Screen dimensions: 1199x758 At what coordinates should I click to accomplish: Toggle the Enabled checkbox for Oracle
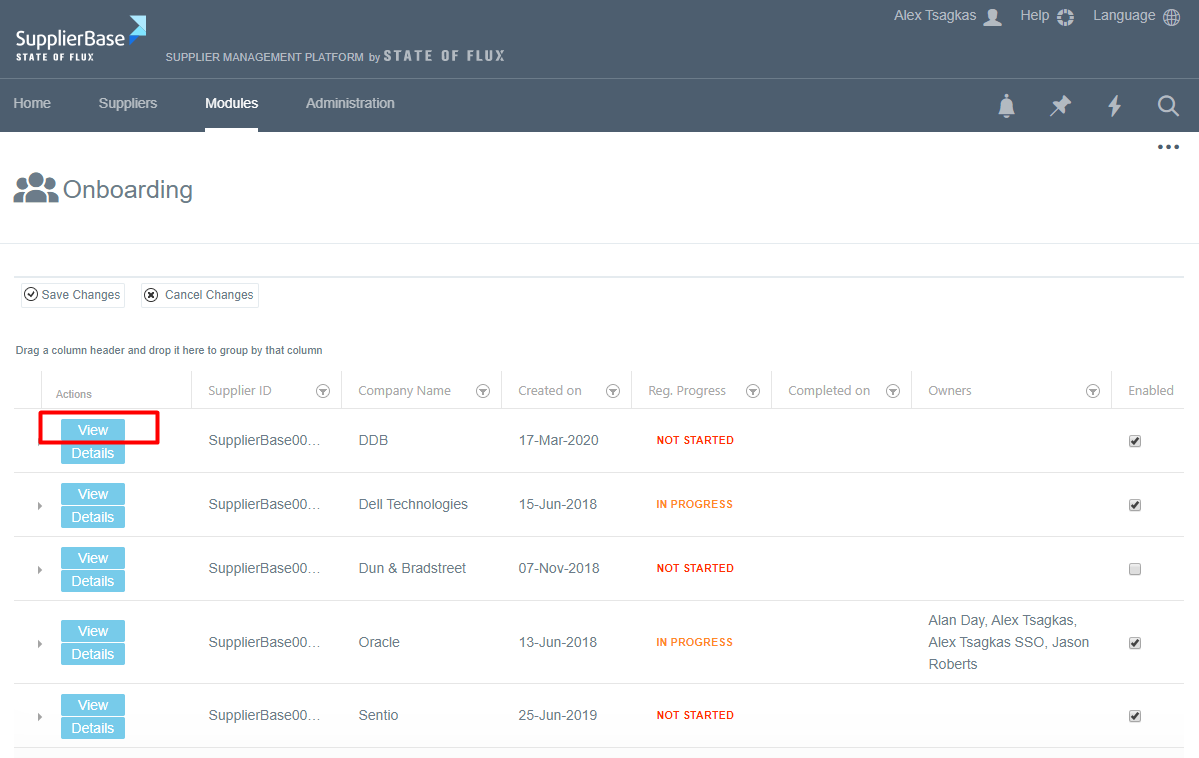coord(1135,643)
